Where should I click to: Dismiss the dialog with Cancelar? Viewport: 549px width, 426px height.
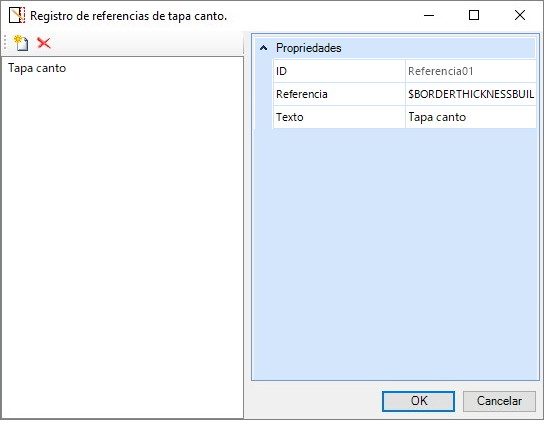click(499, 401)
